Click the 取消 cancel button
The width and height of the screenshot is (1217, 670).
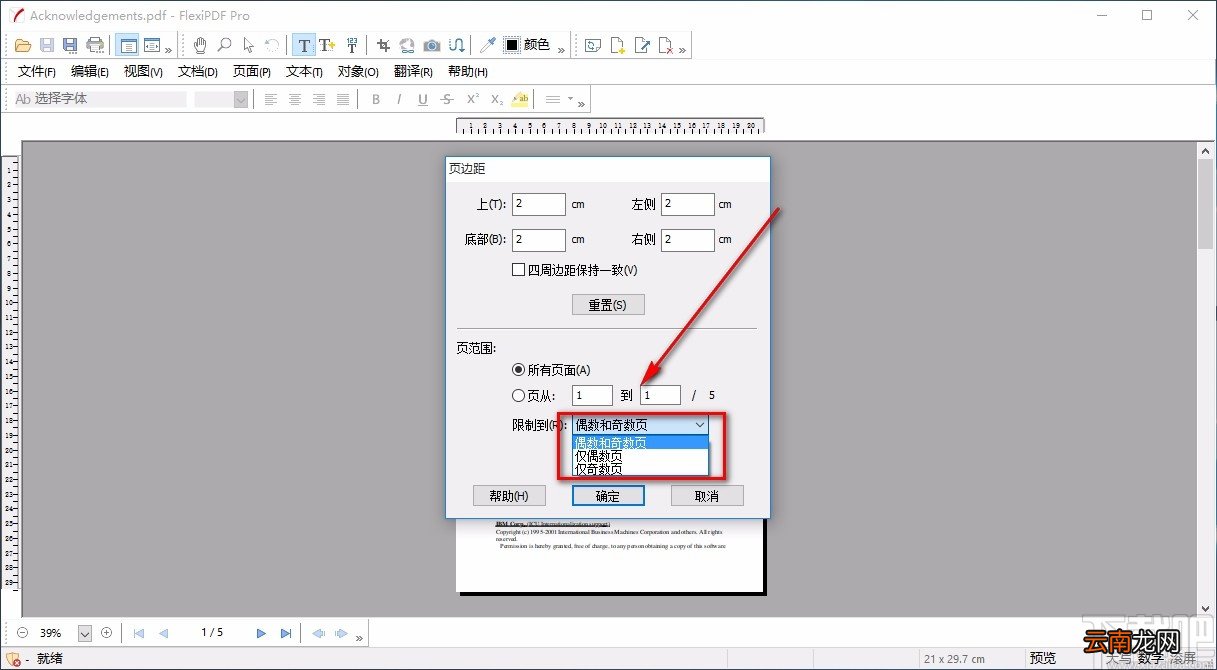708,496
